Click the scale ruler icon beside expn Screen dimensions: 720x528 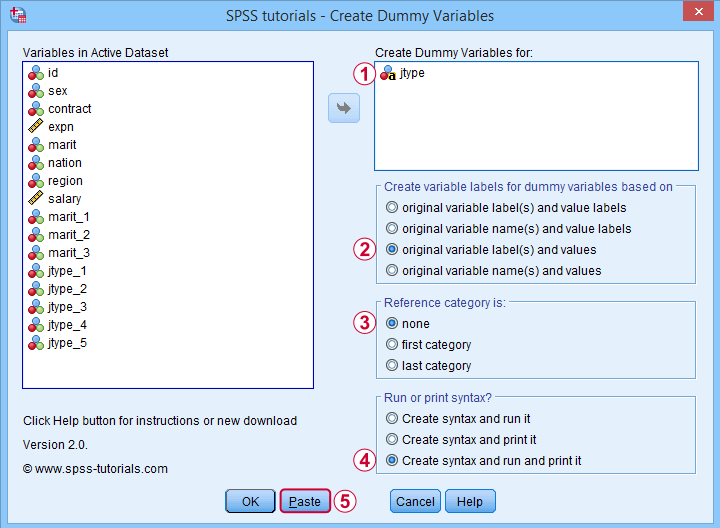(36, 127)
